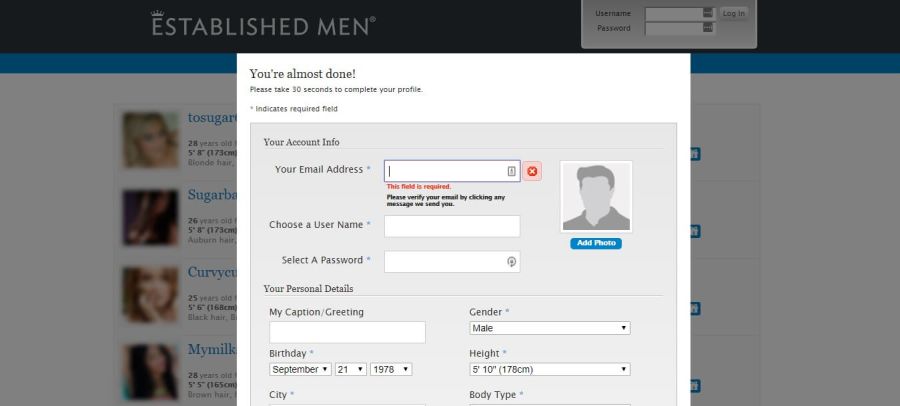Image resolution: width=900 pixels, height=406 pixels.
Task: Open the birthday month dropdown showing September
Action: [x=300, y=369]
